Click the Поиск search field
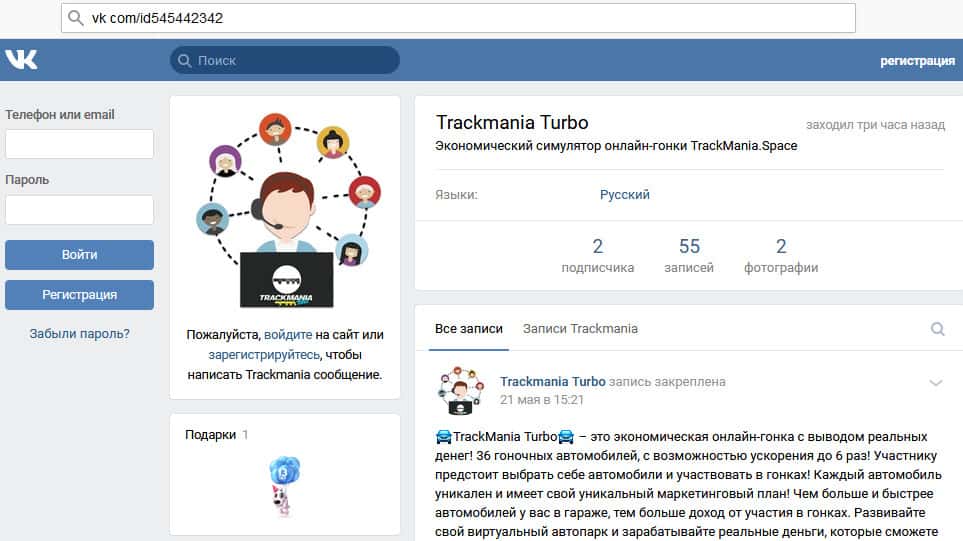This screenshot has height=541, width=963. [285, 60]
